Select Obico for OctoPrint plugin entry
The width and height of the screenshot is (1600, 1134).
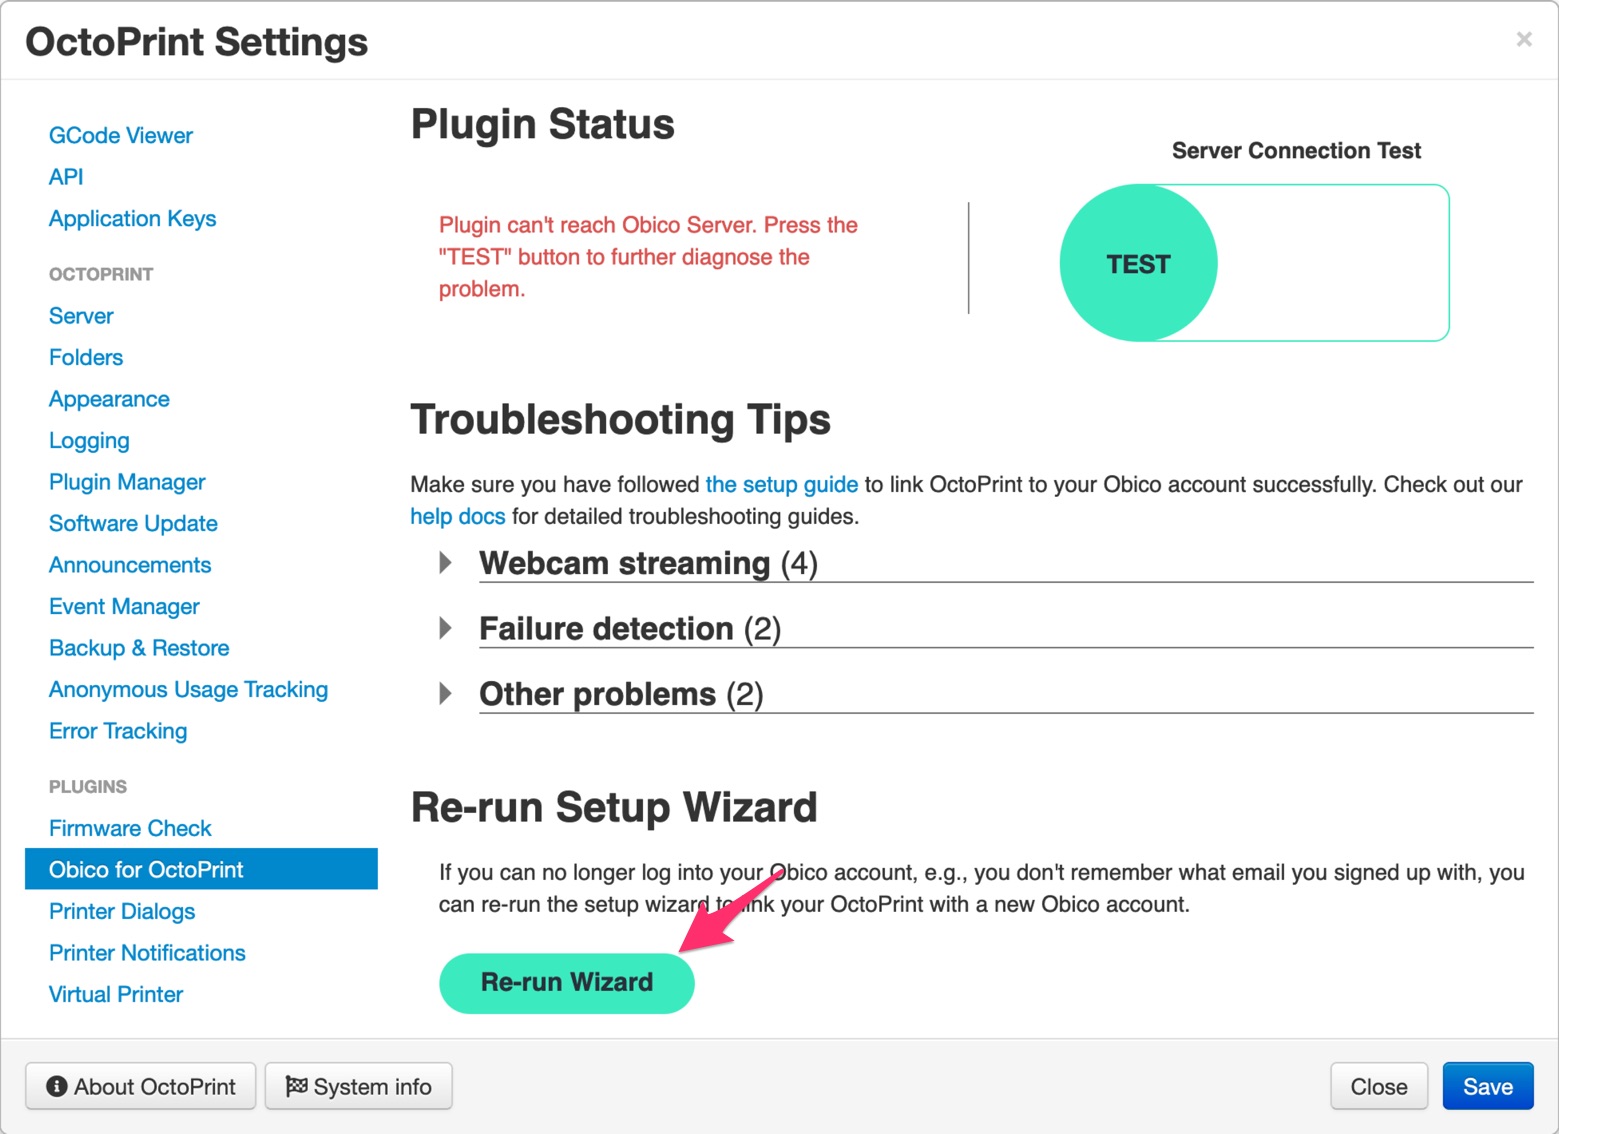tap(146, 870)
